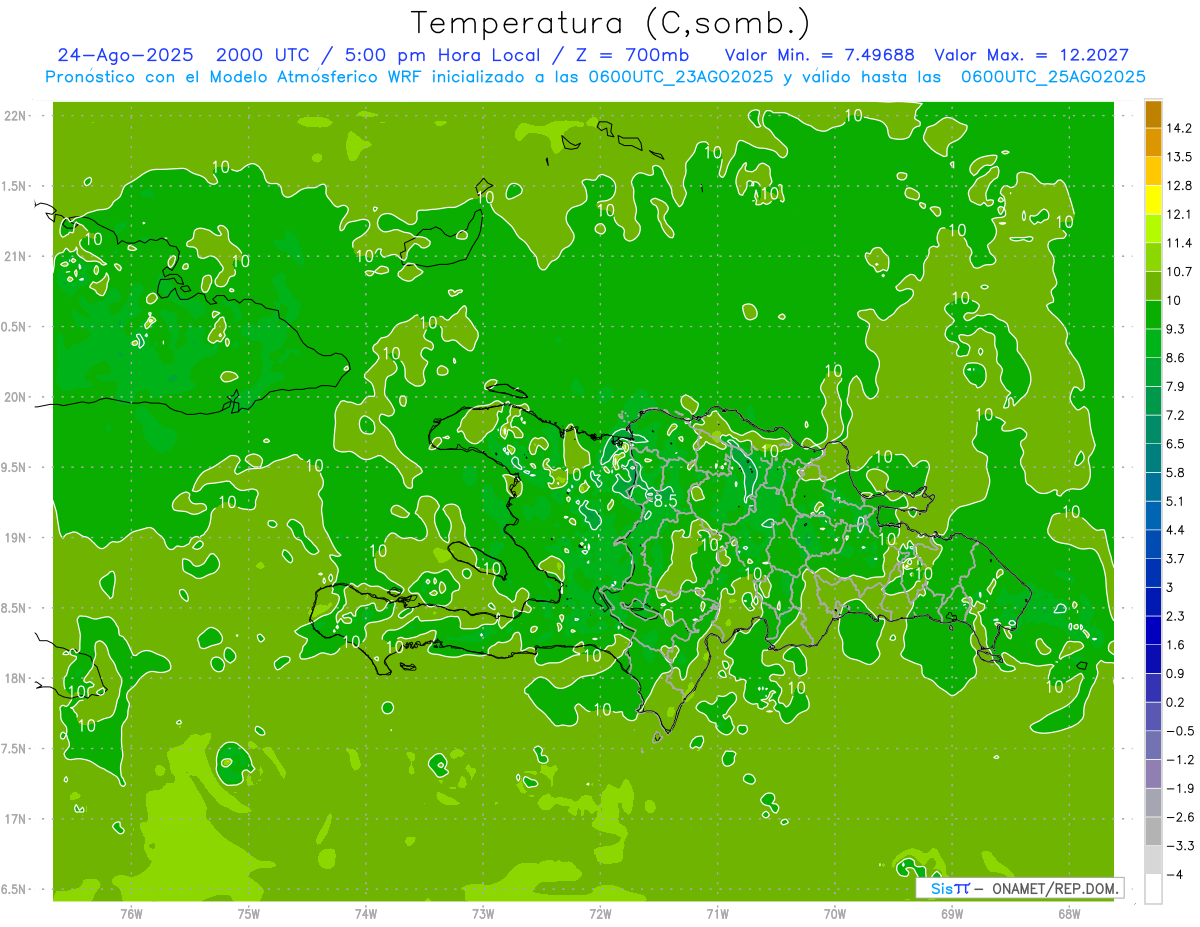
Task: Select the blue swatch between 4.4 and 5.1
Action: click(x=1153, y=515)
